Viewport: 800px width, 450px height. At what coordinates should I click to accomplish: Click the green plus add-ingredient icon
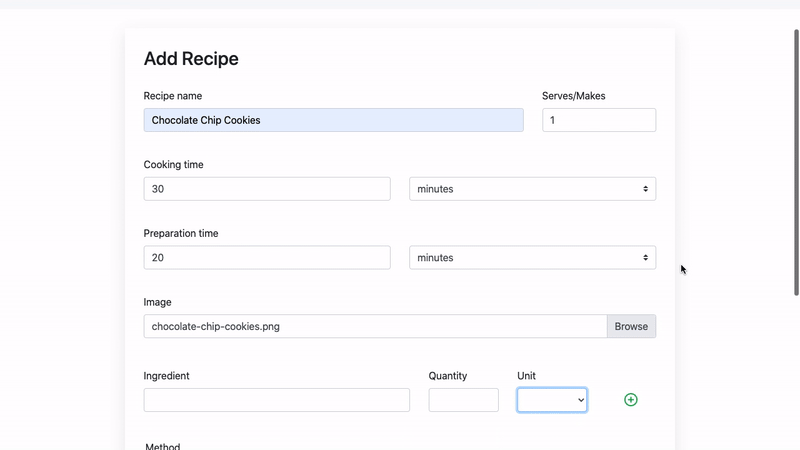631,399
